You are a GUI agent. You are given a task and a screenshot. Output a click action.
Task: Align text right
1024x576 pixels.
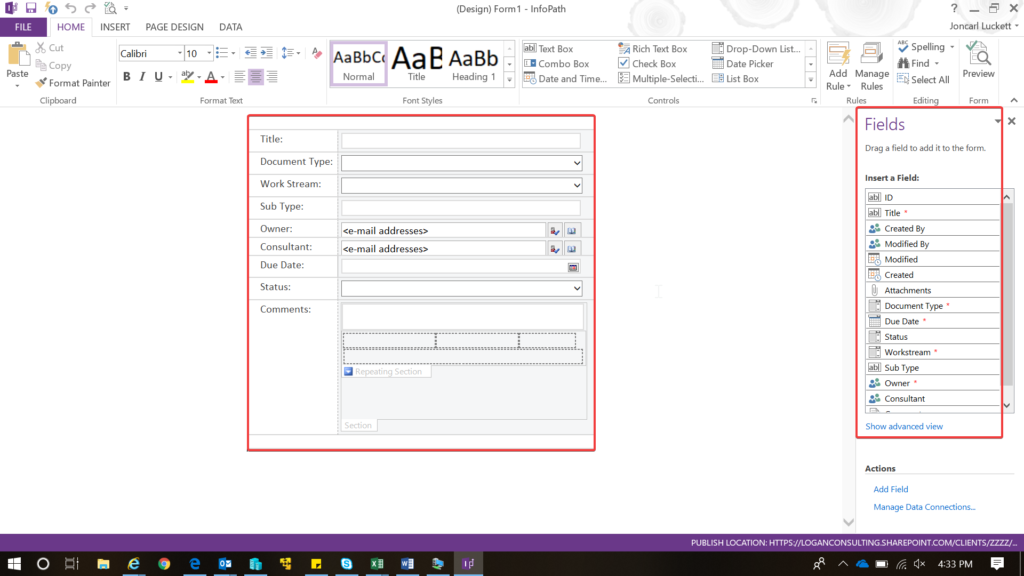272,76
